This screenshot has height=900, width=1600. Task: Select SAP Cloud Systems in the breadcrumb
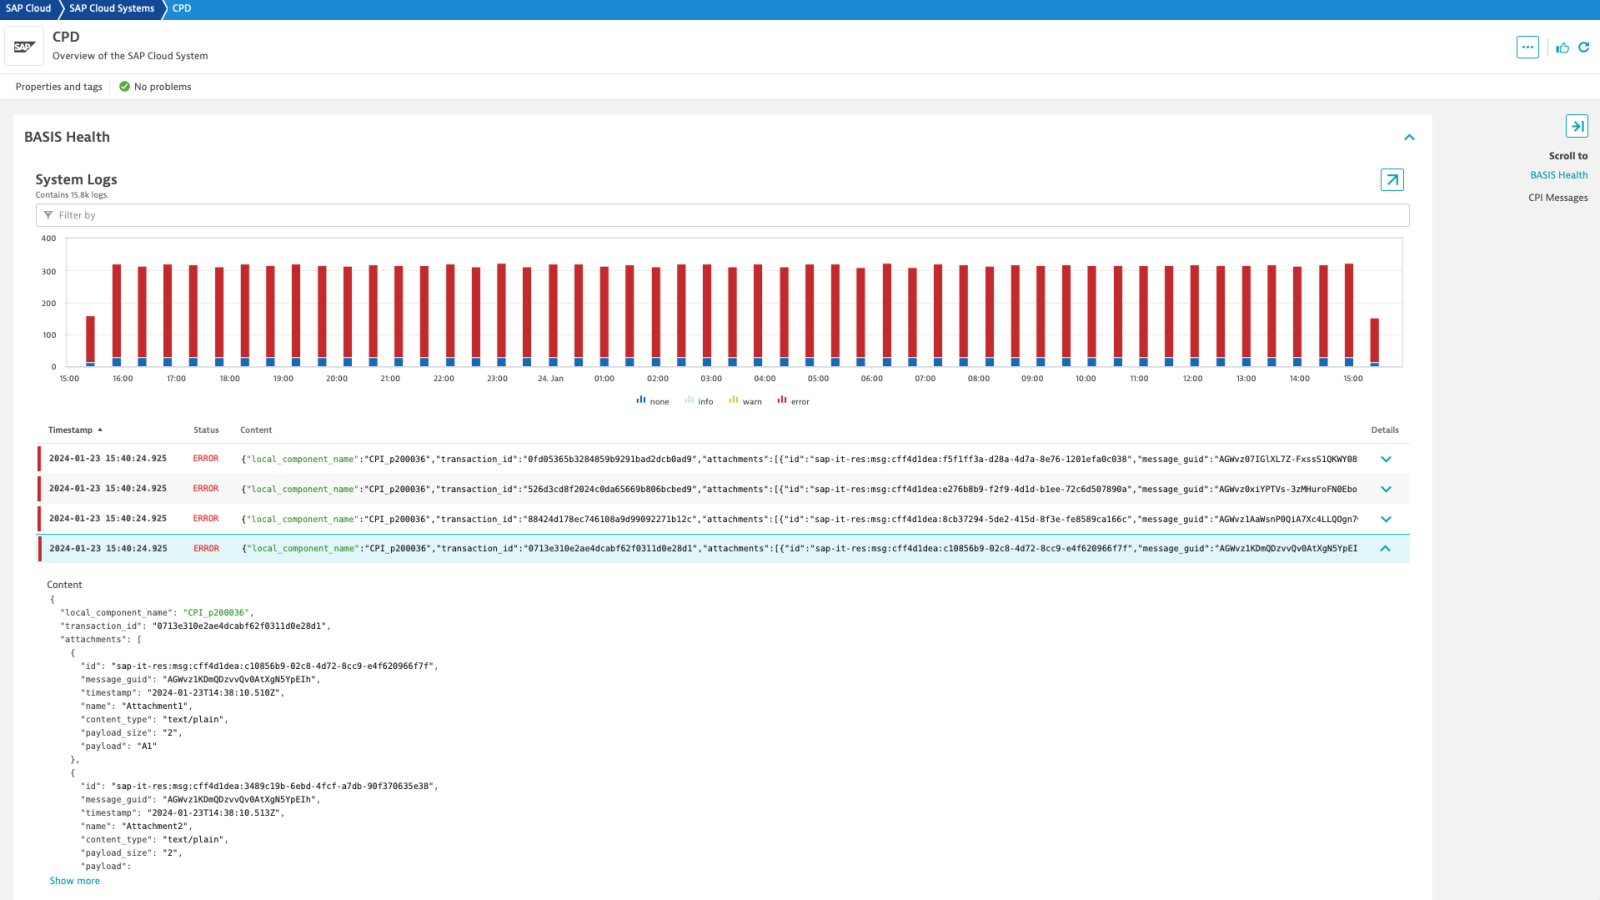tap(110, 8)
